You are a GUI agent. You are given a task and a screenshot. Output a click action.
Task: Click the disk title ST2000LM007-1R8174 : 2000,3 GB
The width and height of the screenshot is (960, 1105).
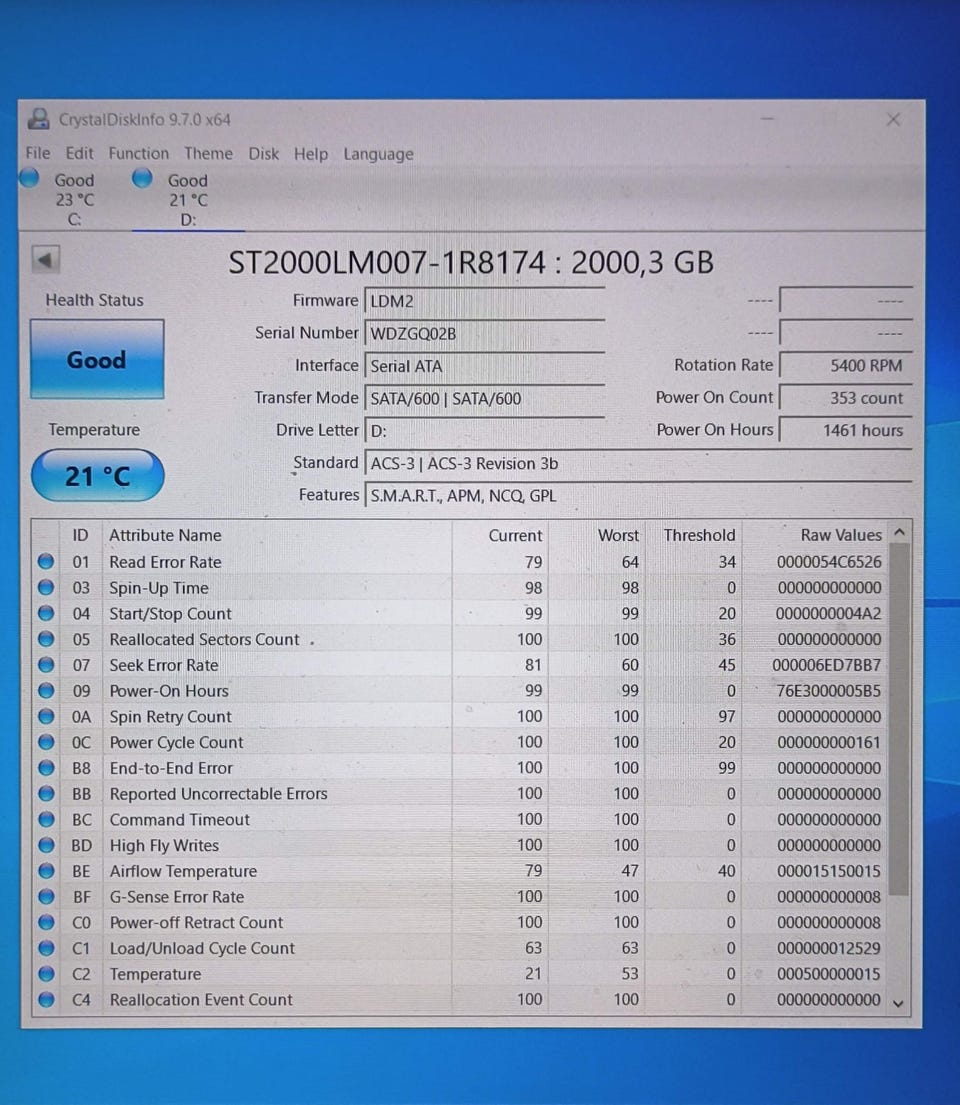(471, 262)
